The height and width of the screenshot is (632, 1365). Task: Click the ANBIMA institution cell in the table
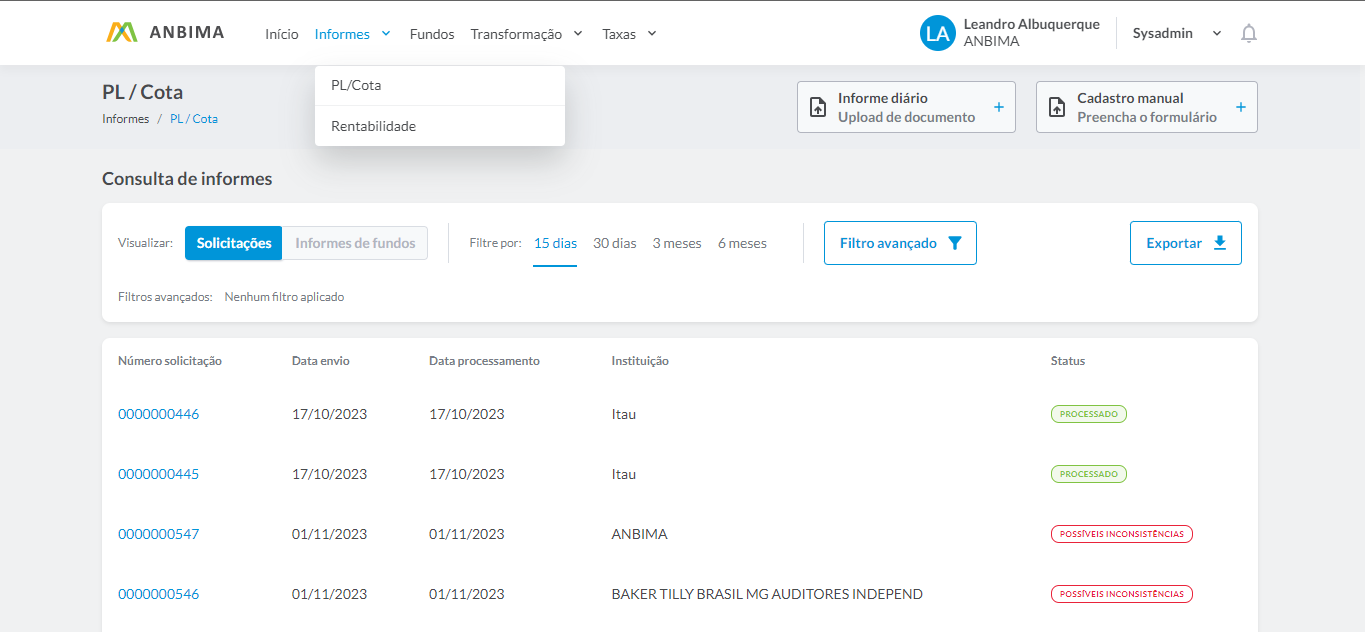pyautogui.click(x=639, y=534)
